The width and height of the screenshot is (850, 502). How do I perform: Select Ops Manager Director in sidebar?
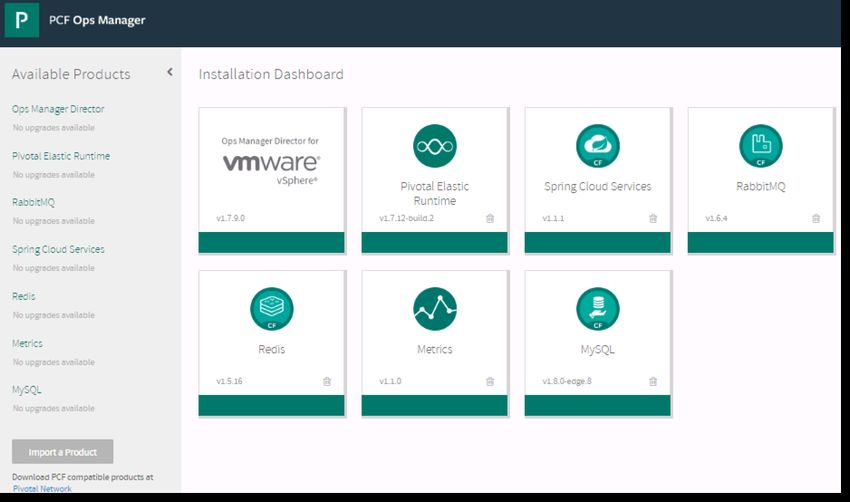click(x=58, y=109)
